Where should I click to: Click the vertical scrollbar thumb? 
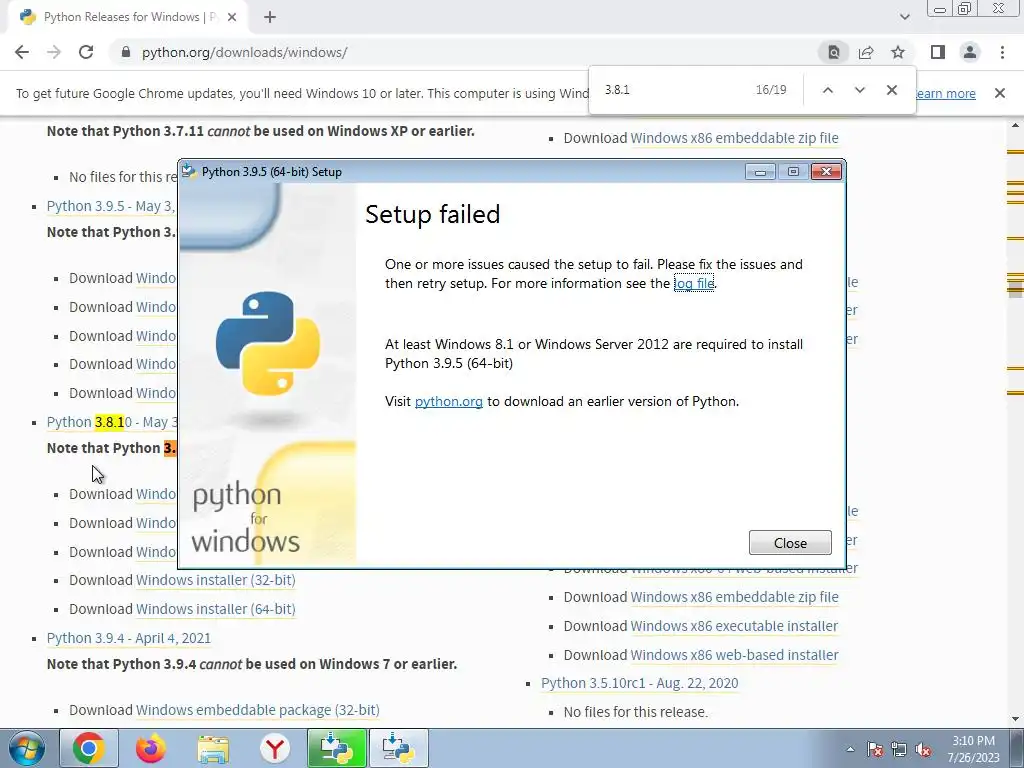point(1015,289)
